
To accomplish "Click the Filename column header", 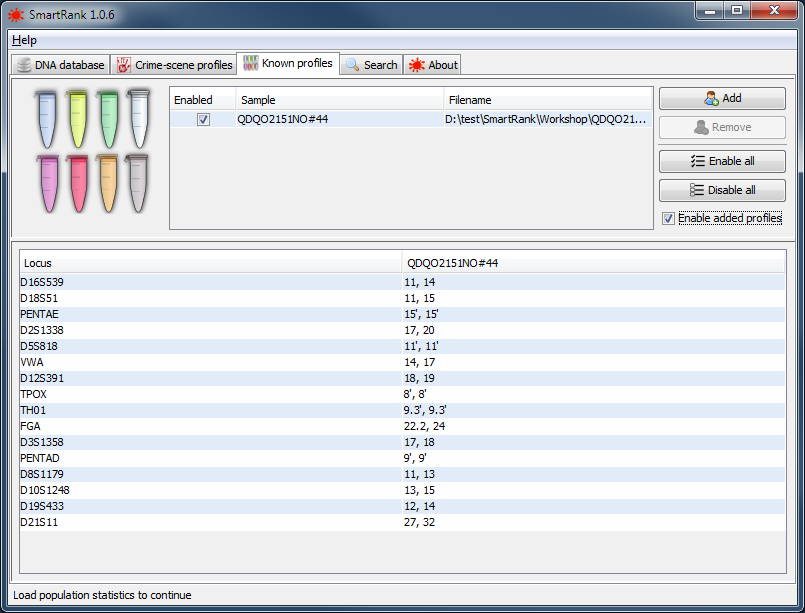I will click(x=547, y=100).
